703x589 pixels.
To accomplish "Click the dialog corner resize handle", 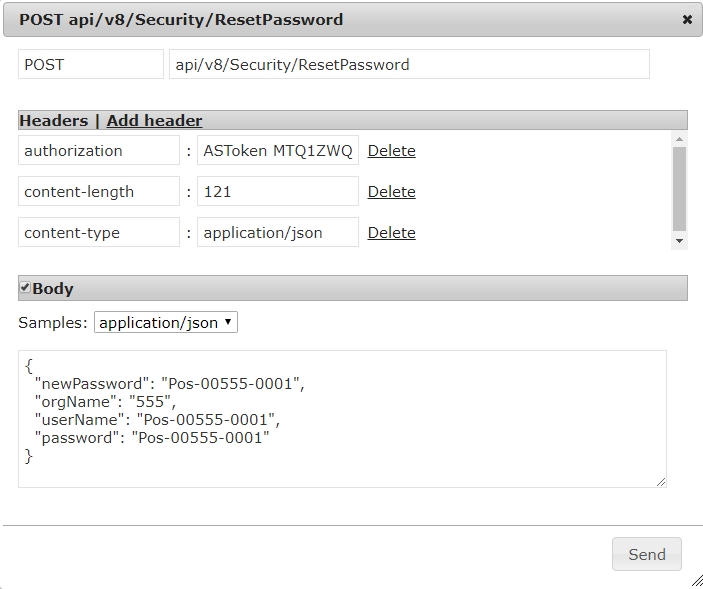I will pyautogui.click(x=696, y=582).
